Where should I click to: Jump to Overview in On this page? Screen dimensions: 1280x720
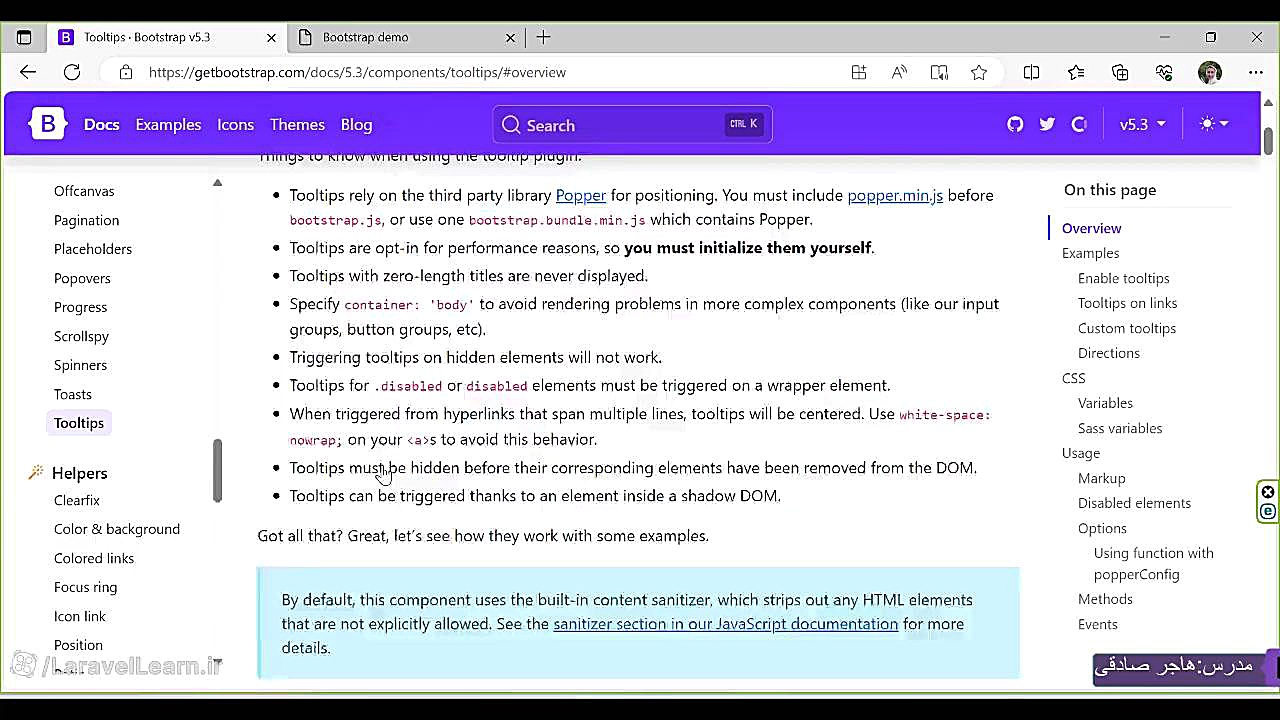point(1091,228)
